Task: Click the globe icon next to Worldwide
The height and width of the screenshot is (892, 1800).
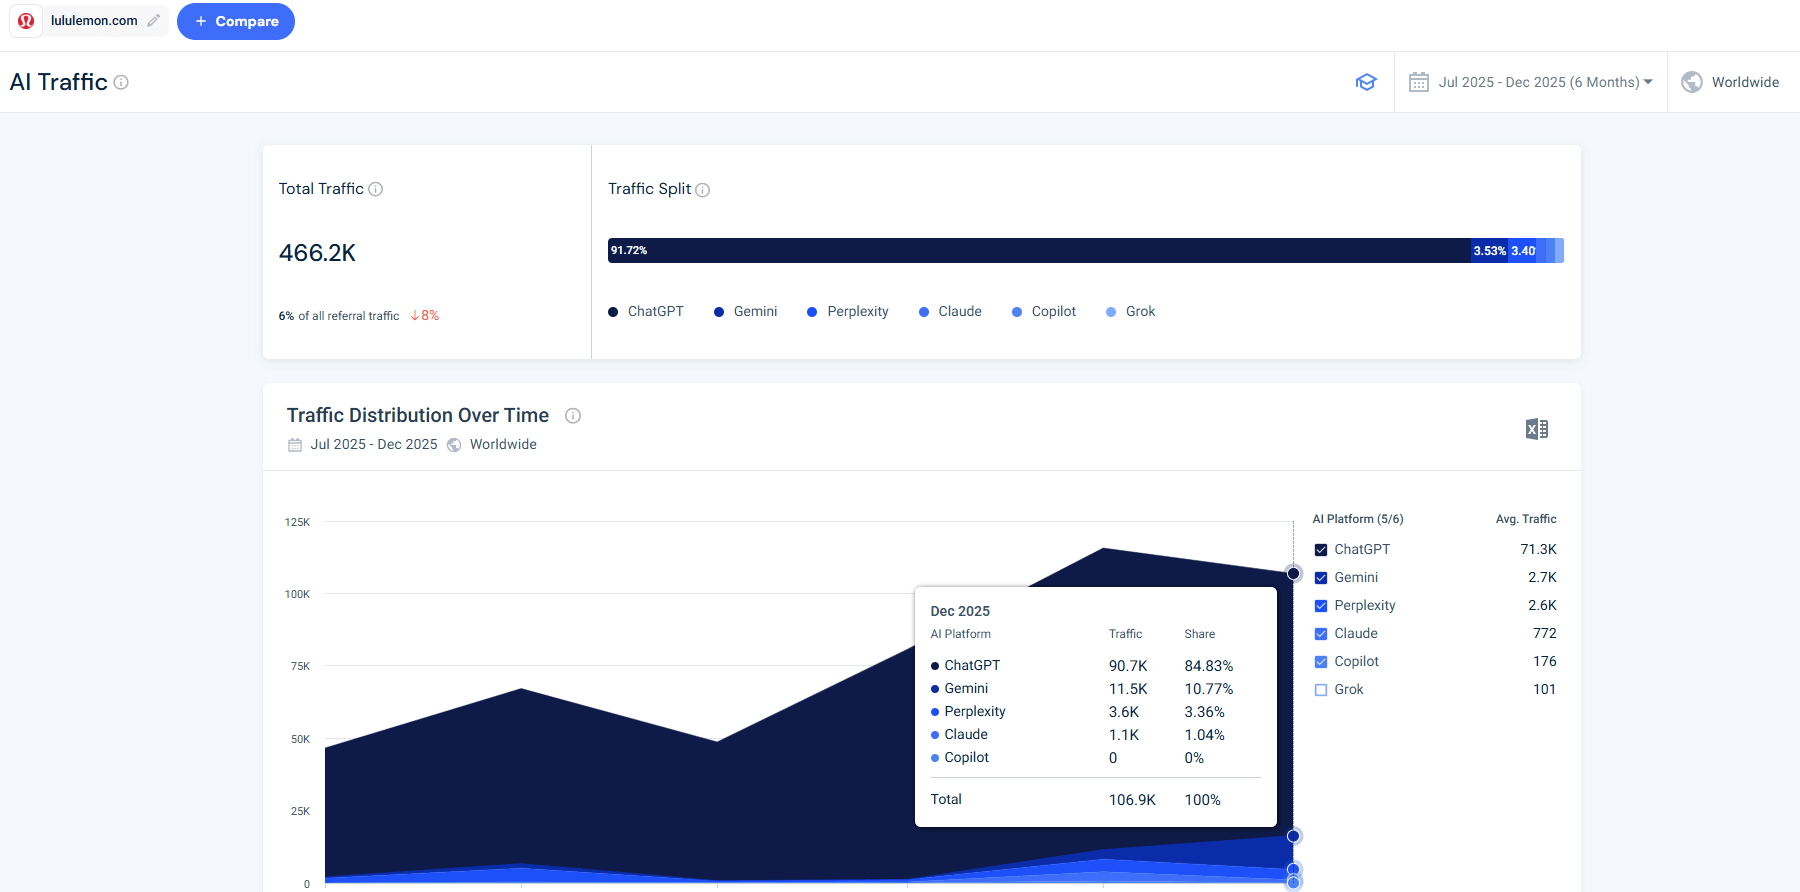Action: tap(1692, 82)
